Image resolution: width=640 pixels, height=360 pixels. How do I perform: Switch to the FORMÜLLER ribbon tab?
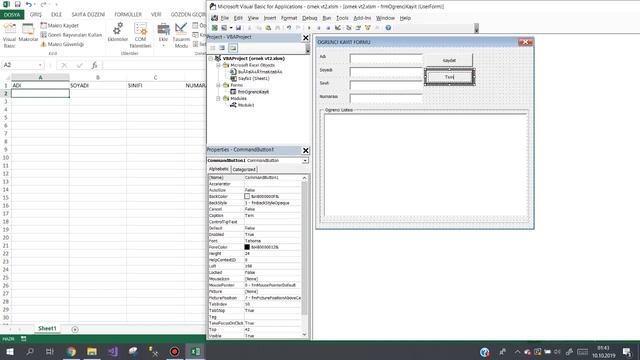click(x=128, y=14)
